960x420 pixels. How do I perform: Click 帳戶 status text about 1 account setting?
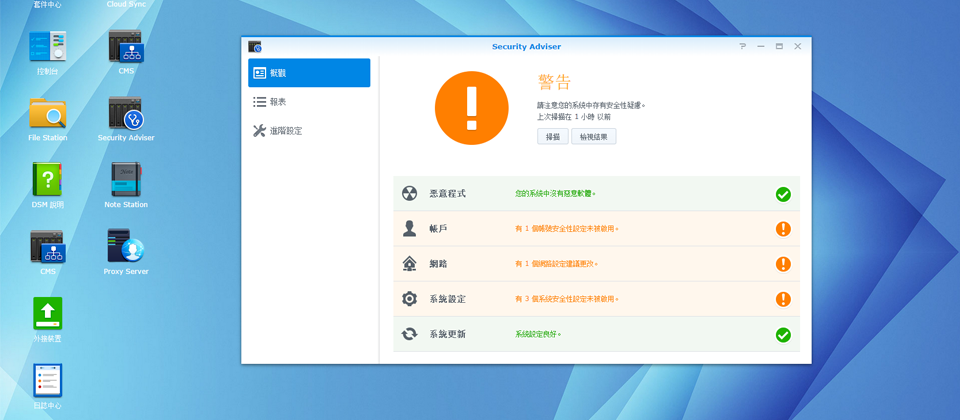click(567, 229)
